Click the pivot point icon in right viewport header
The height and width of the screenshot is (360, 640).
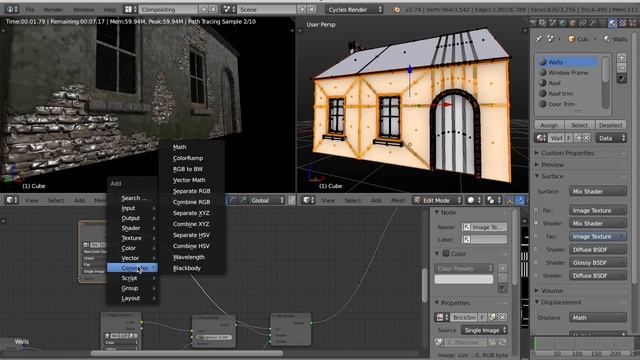pyautogui.click(x=493, y=200)
